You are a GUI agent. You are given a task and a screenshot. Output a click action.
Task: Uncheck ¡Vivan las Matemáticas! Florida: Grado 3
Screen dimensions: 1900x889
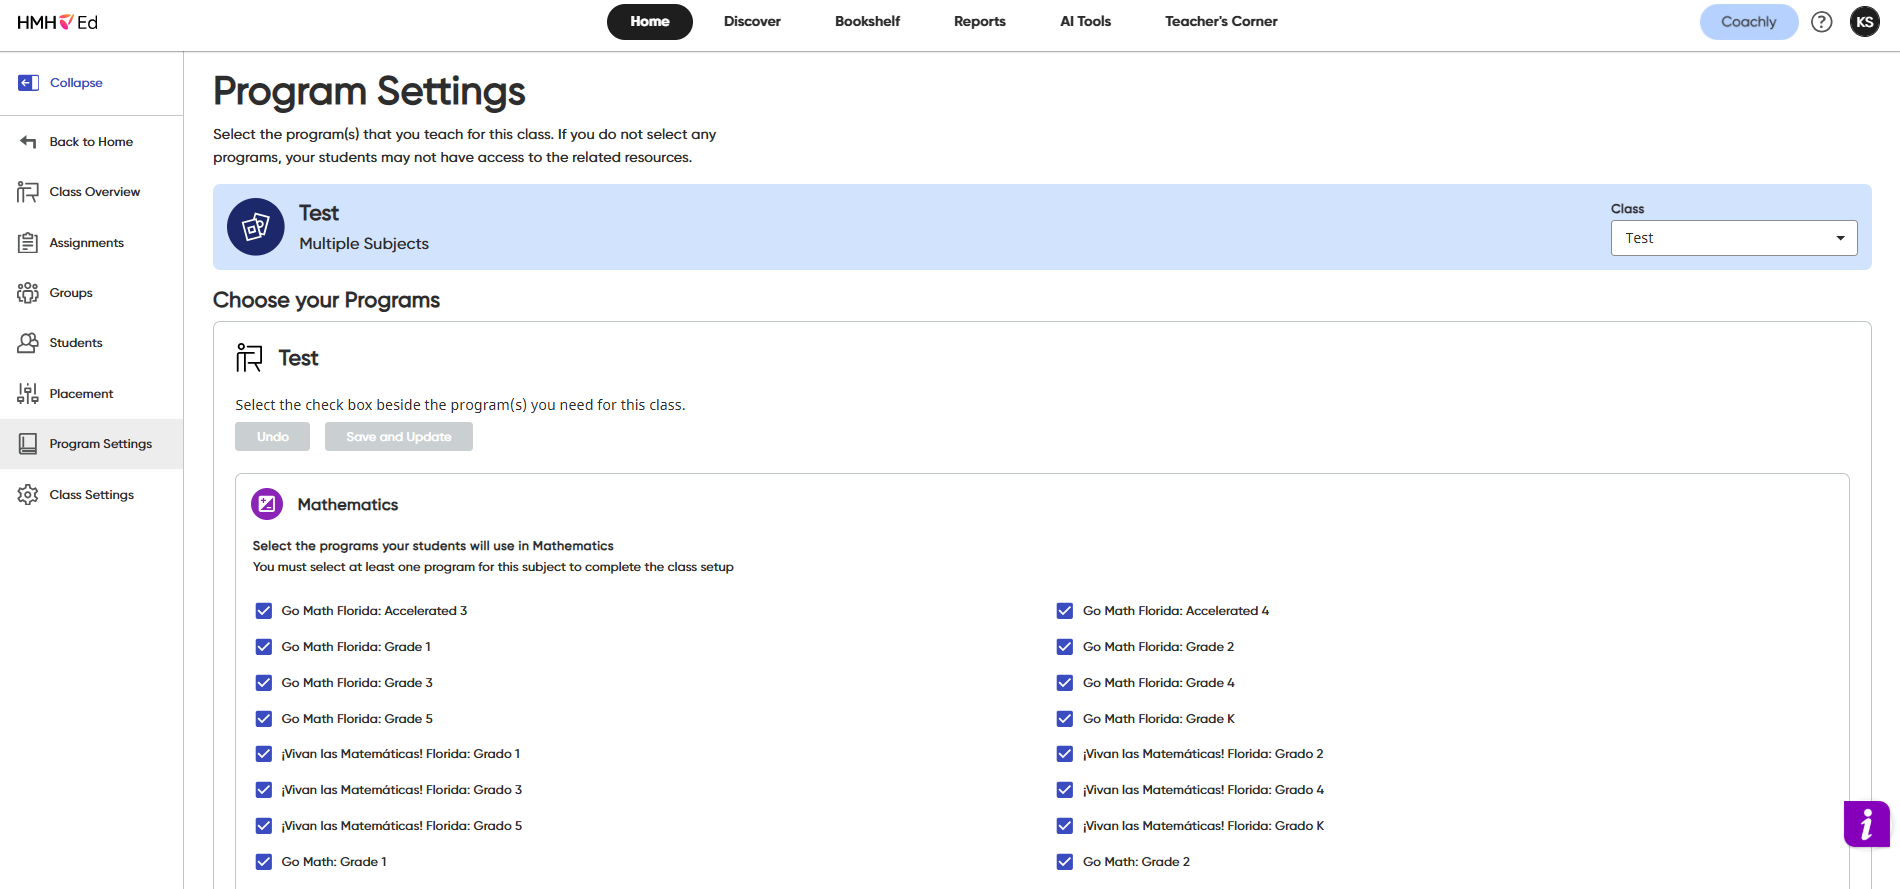click(x=264, y=790)
